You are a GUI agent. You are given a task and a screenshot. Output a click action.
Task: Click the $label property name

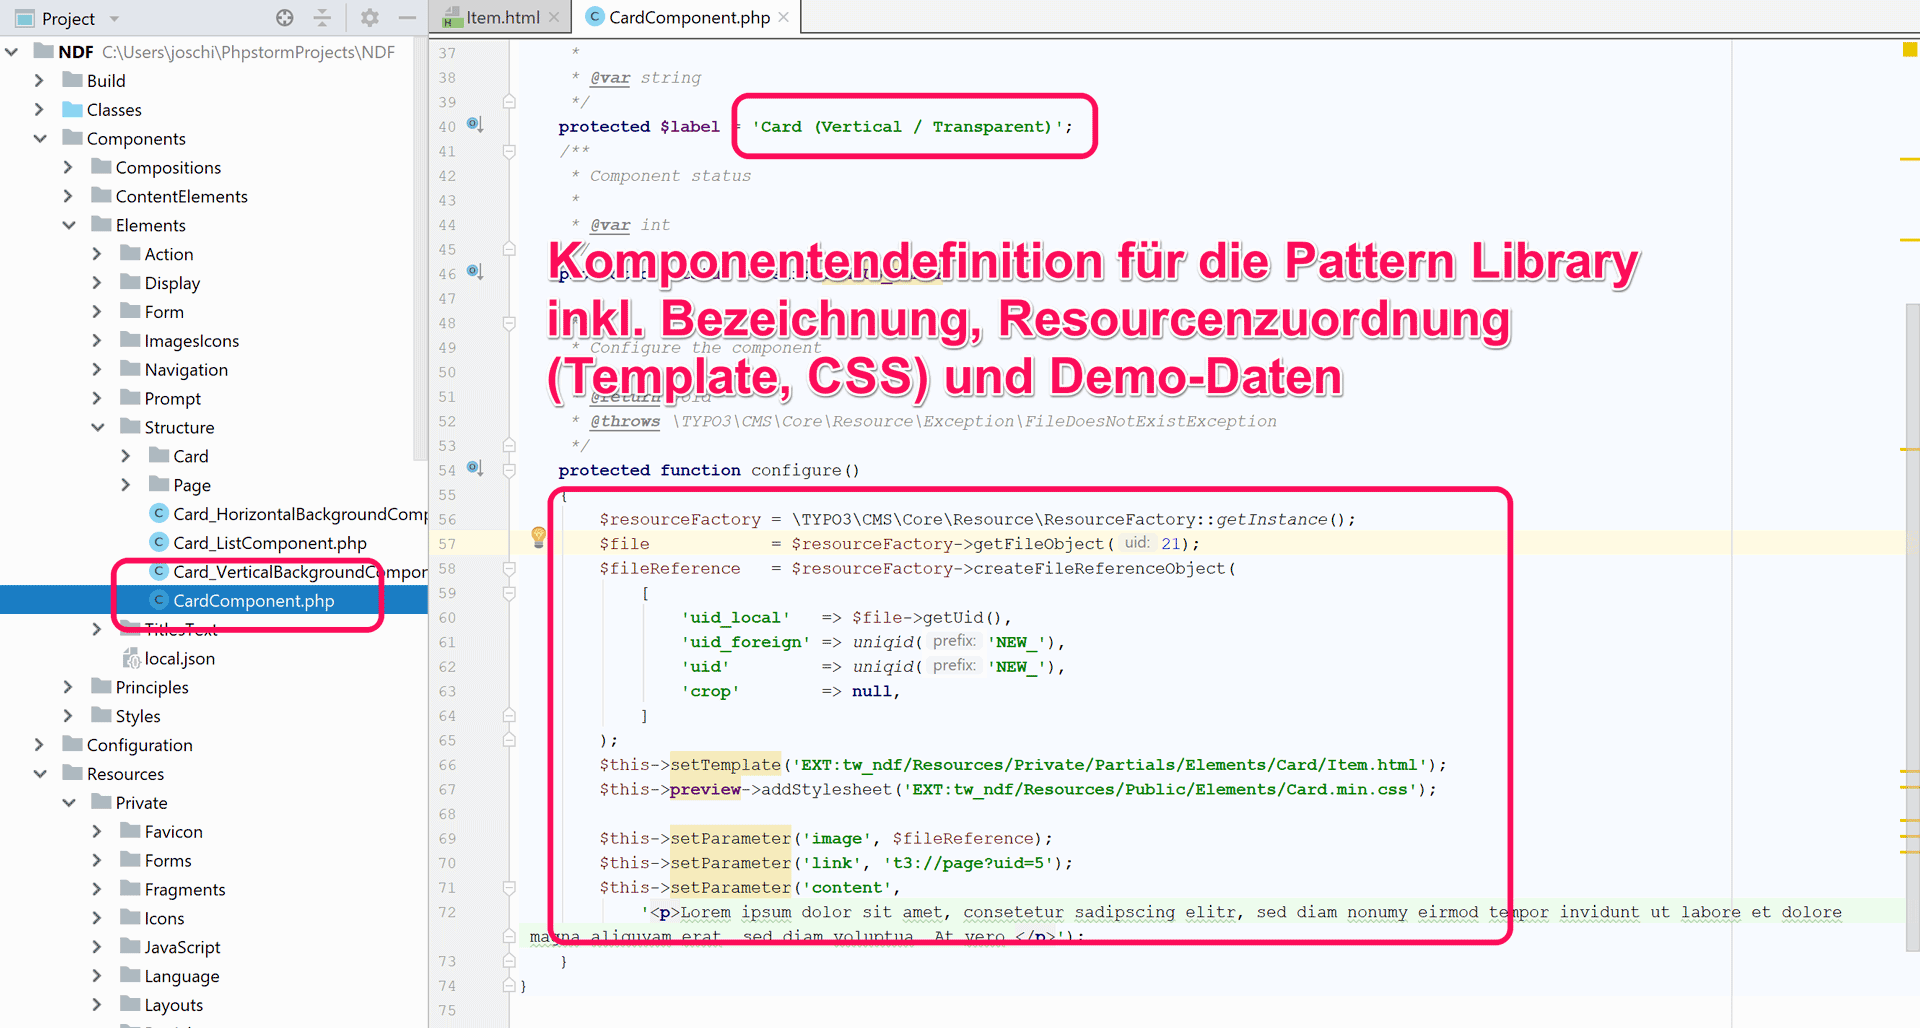point(689,126)
